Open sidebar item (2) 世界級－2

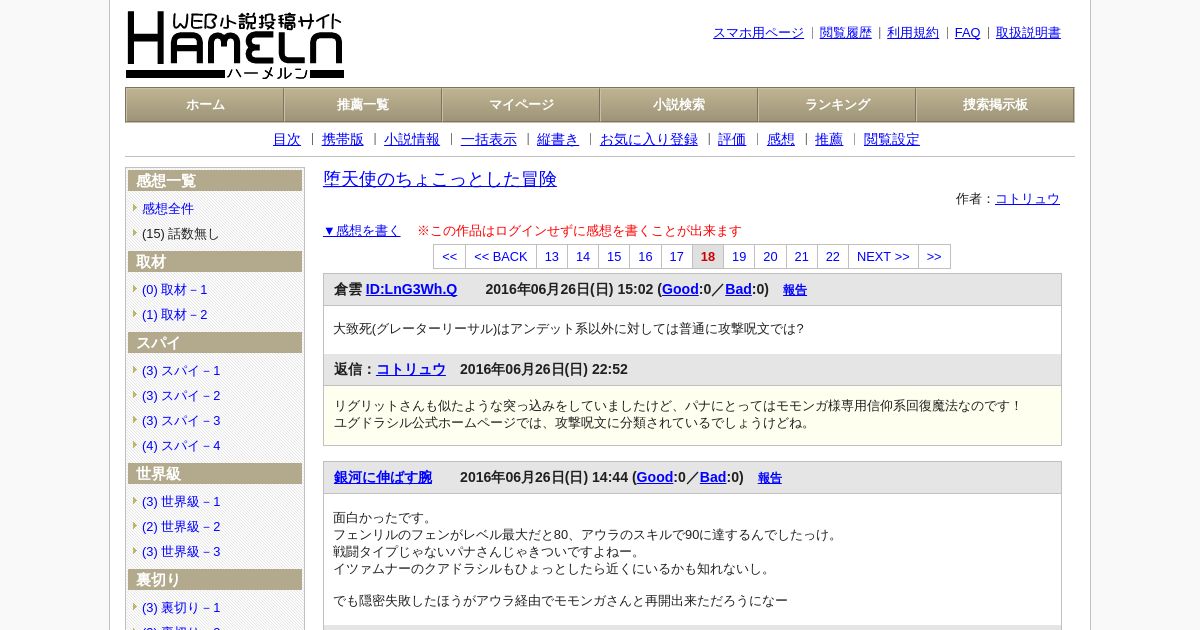(x=181, y=527)
